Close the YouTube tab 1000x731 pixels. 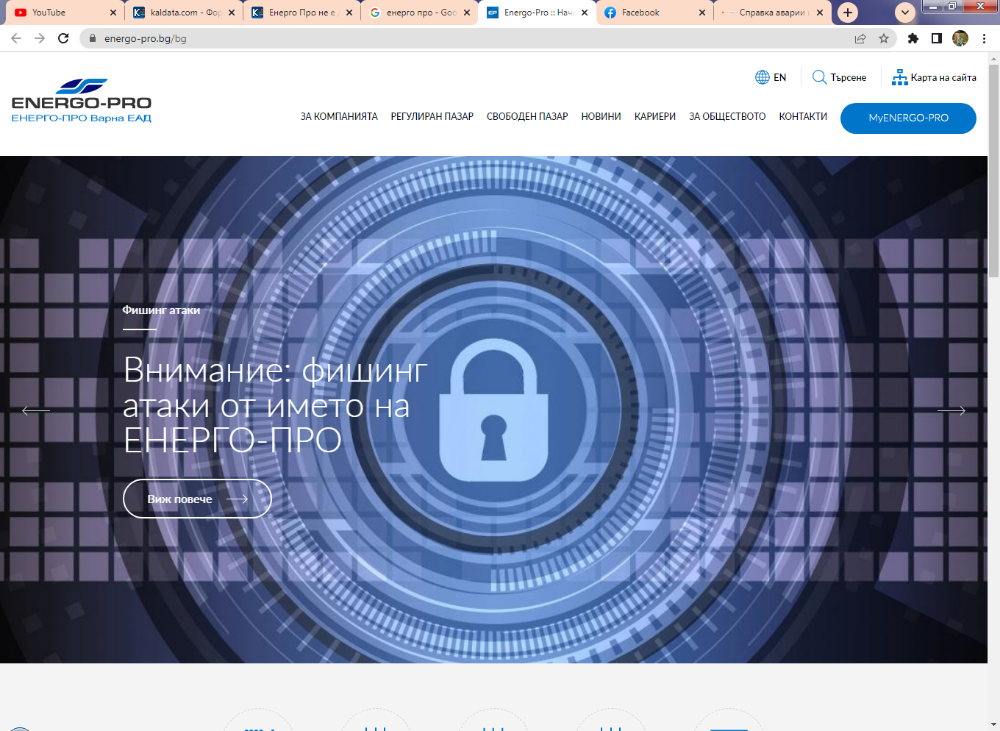pos(113,13)
